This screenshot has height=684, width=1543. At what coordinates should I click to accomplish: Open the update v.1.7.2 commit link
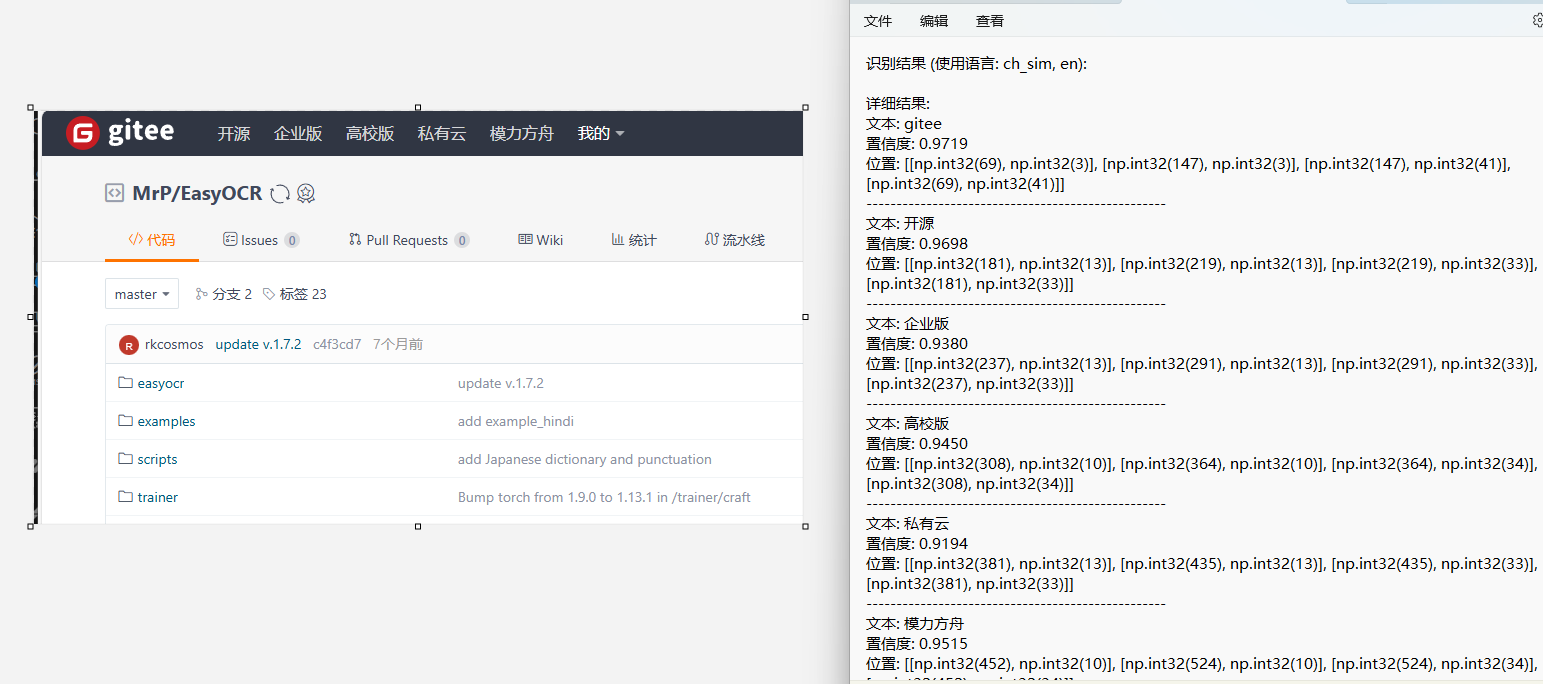click(258, 344)
